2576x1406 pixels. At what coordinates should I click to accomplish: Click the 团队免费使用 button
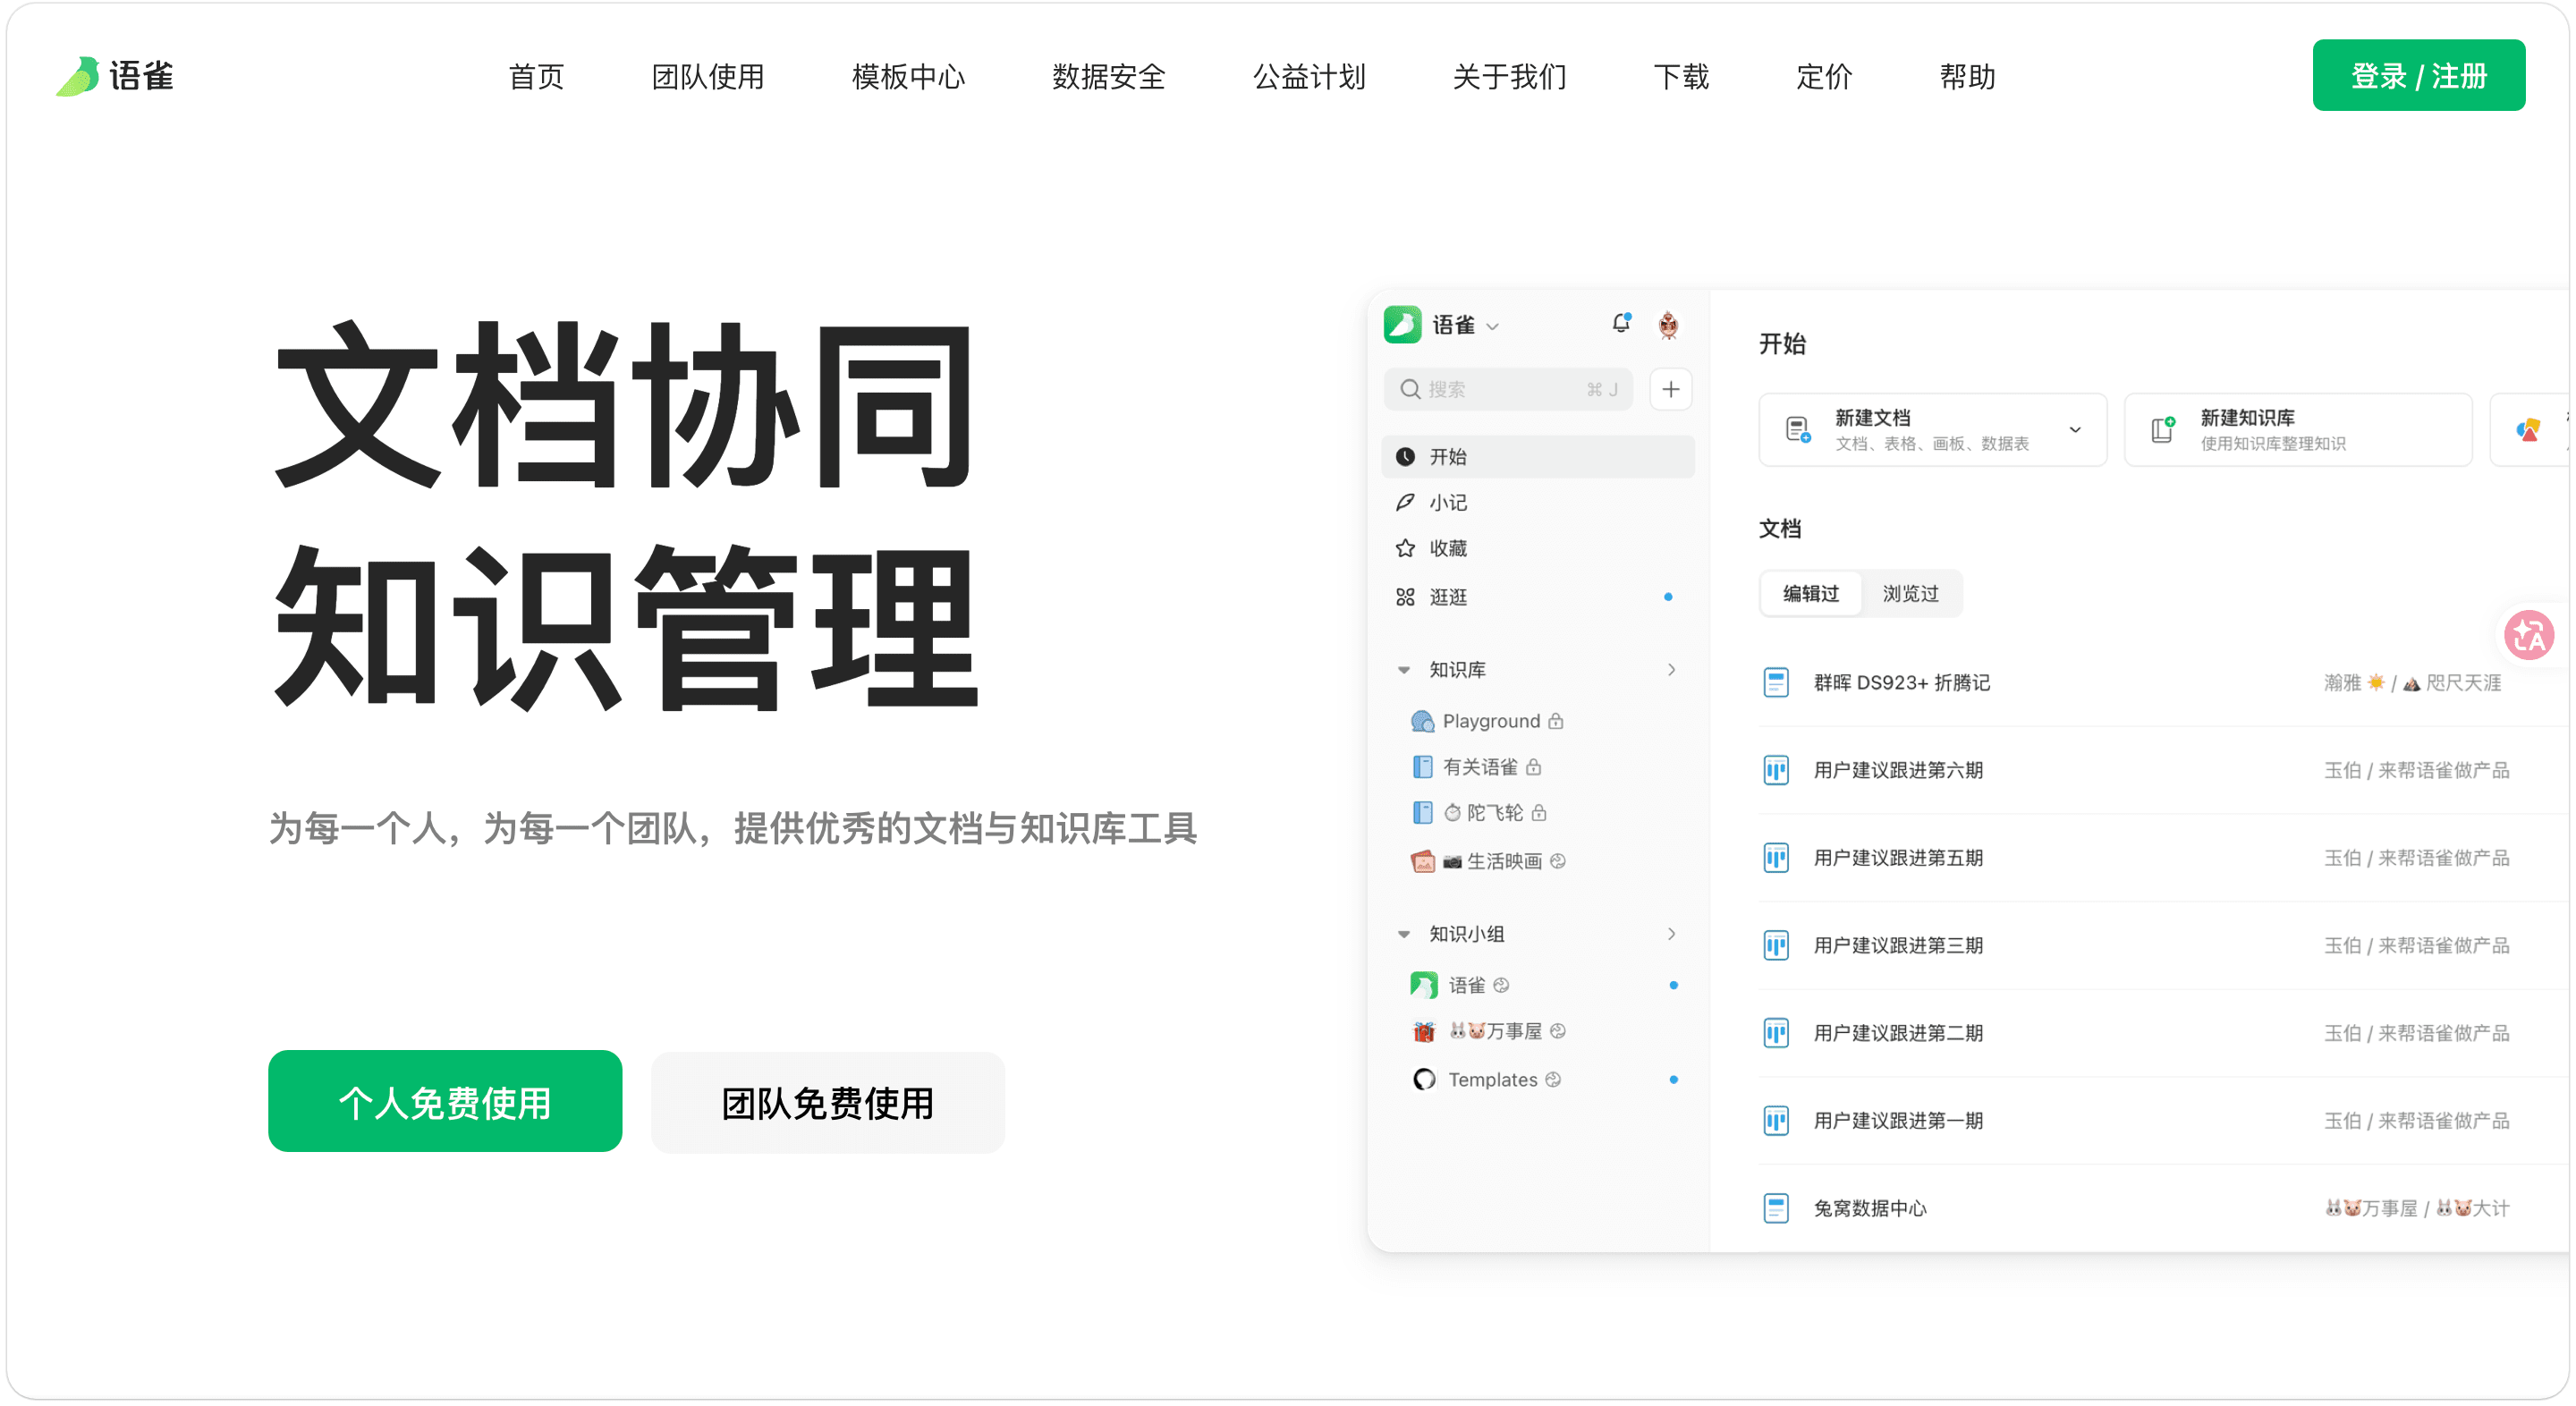click(828, 1102)
